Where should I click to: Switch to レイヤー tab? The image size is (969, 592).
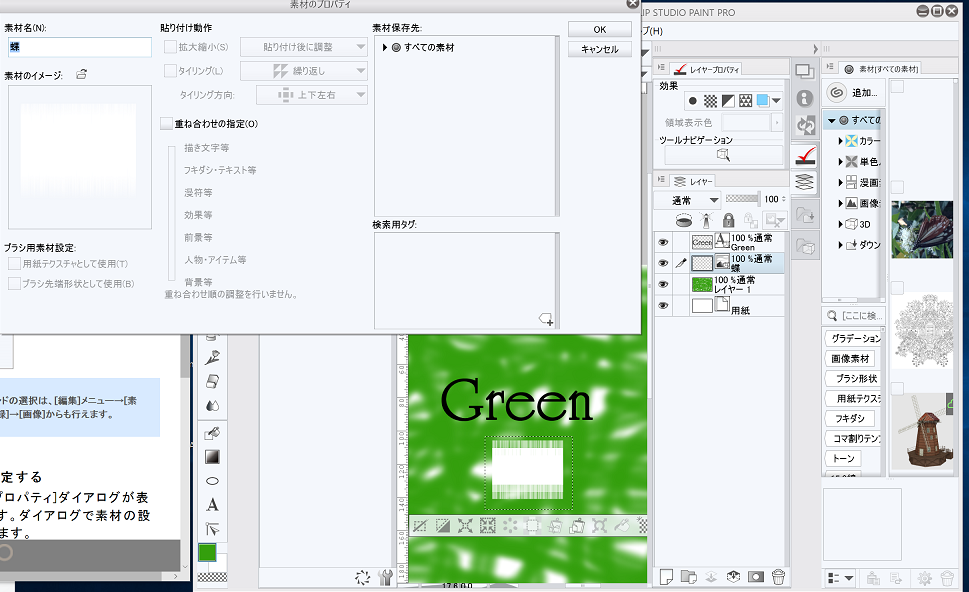(693, 181)
